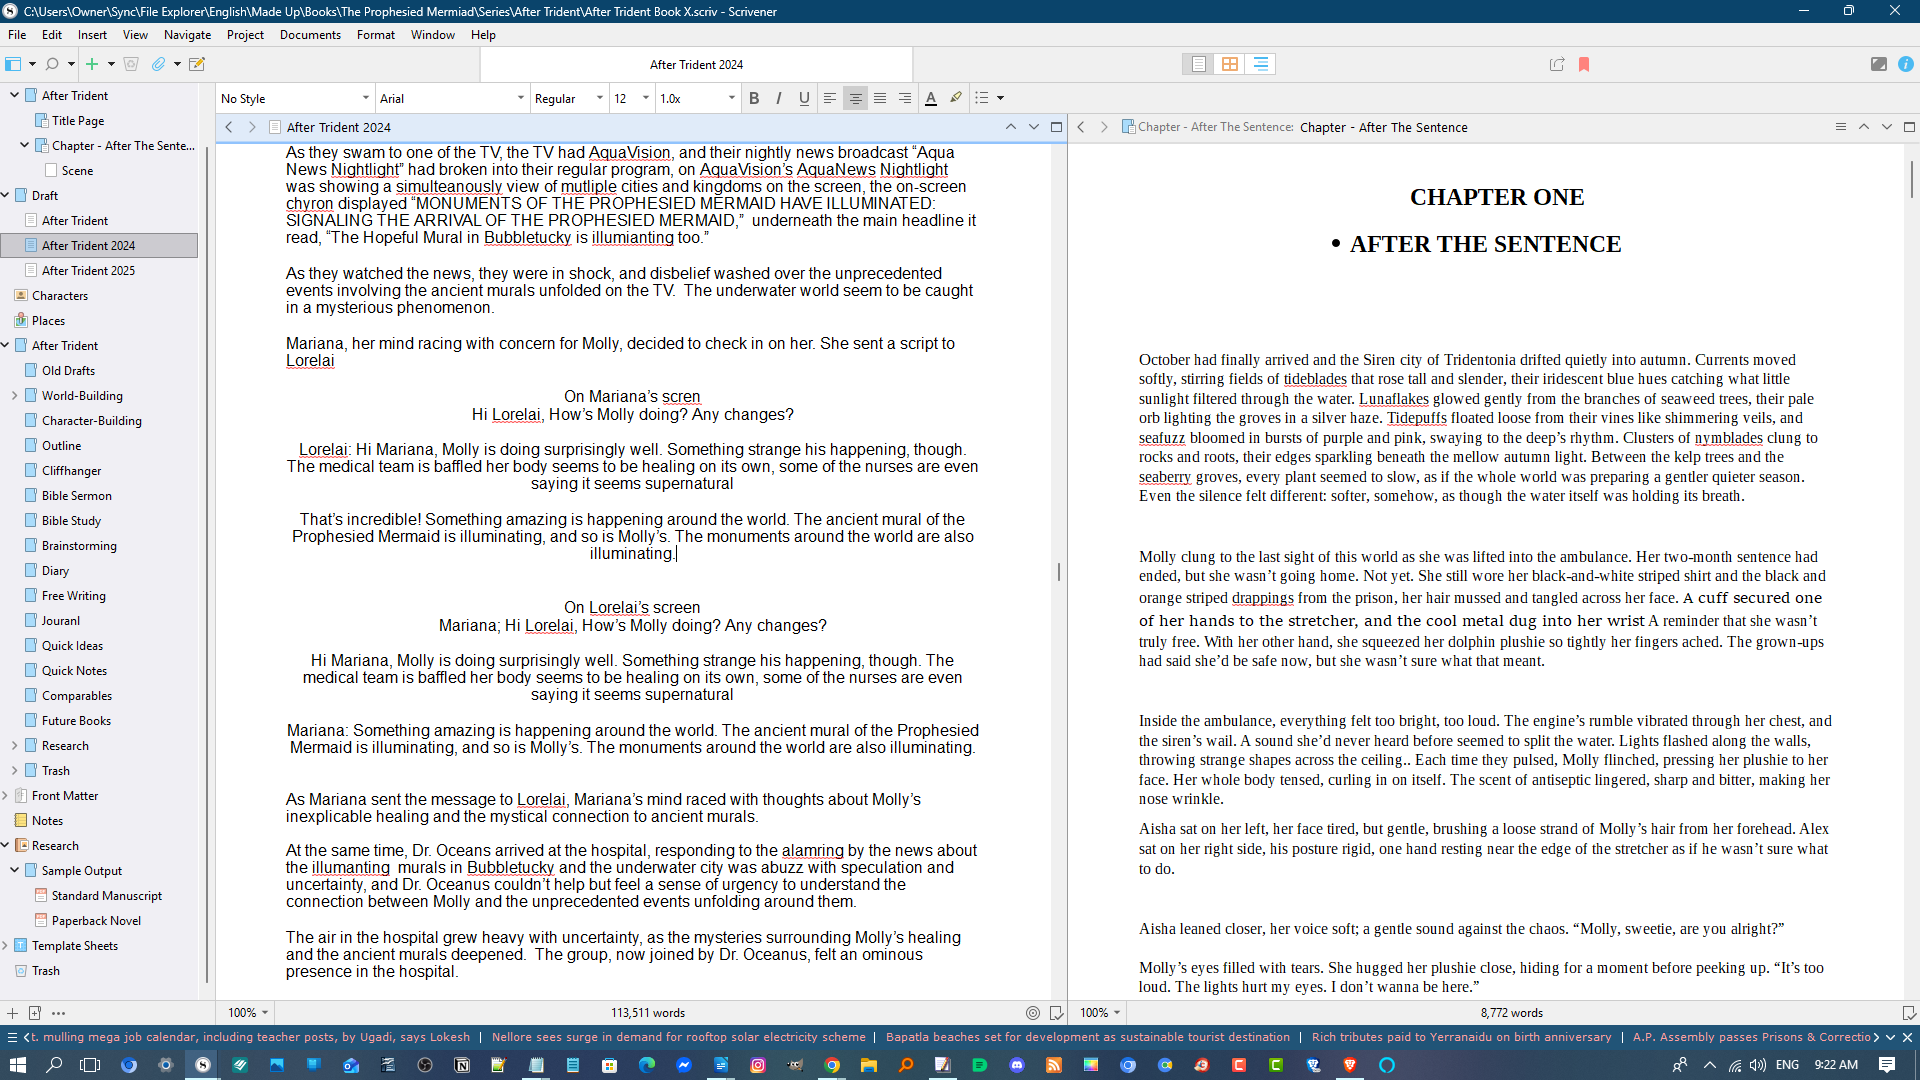Click the green Add document button
Viewport: 1920px width, 1080px height.
[x=92, y=64]
